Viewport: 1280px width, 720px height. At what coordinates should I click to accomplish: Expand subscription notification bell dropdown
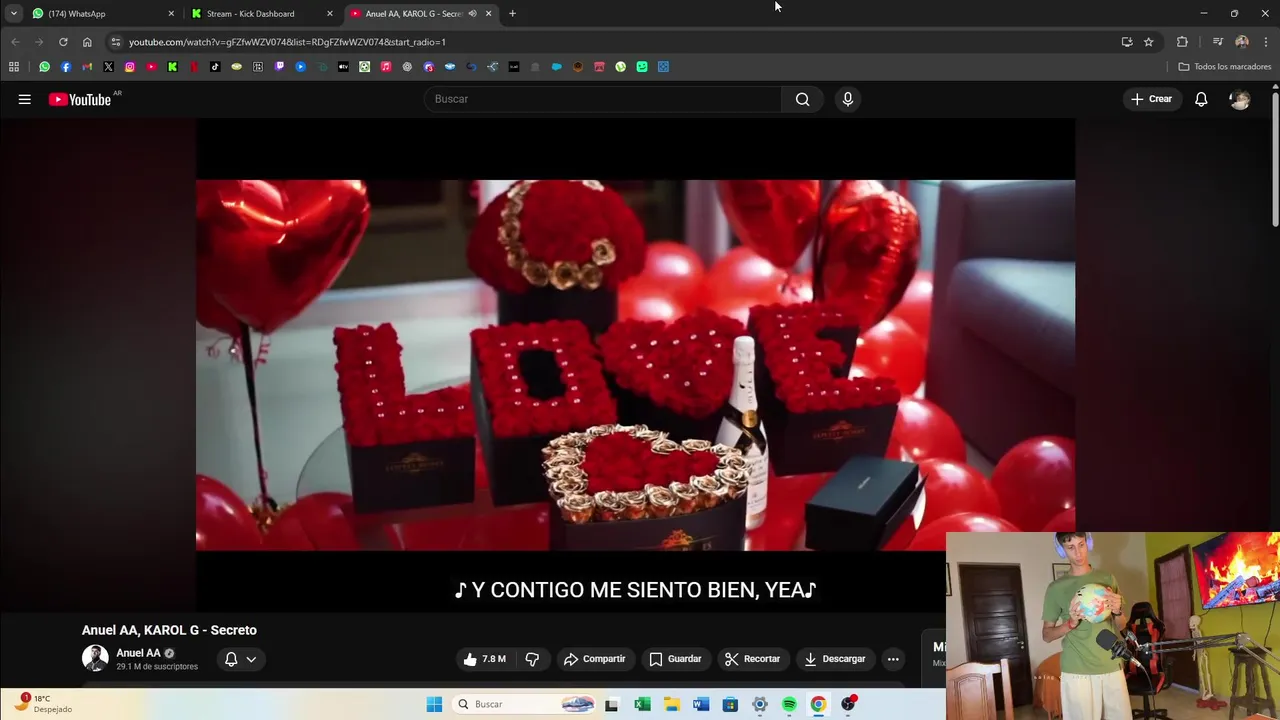tap(240, 659)
